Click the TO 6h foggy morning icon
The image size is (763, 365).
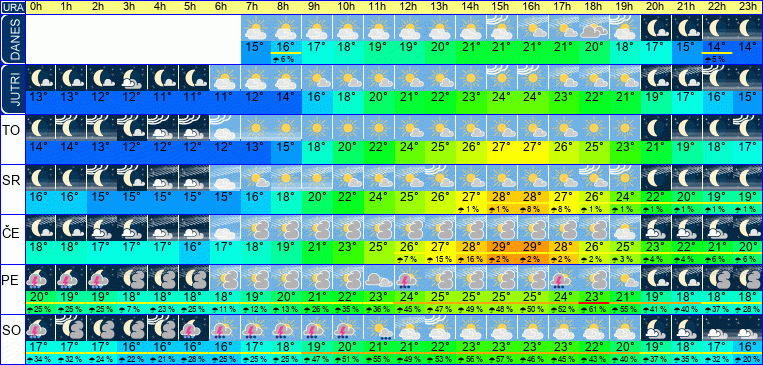pyautogui.click(x=226, y=128)
